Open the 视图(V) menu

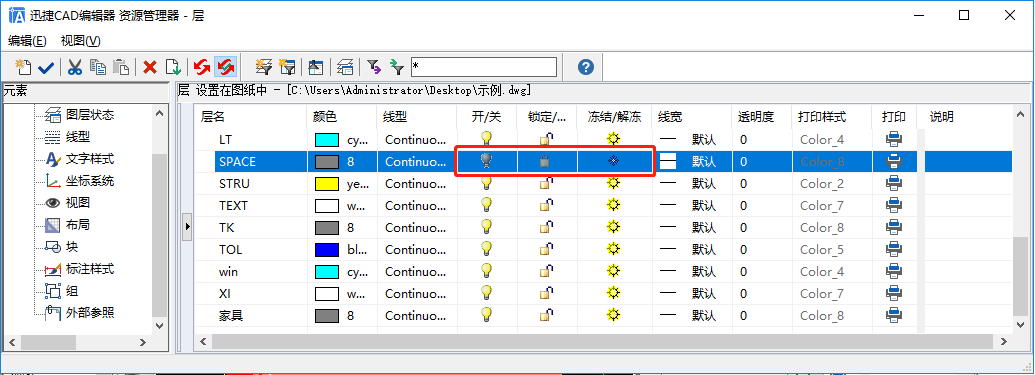[x=81, y=41]
